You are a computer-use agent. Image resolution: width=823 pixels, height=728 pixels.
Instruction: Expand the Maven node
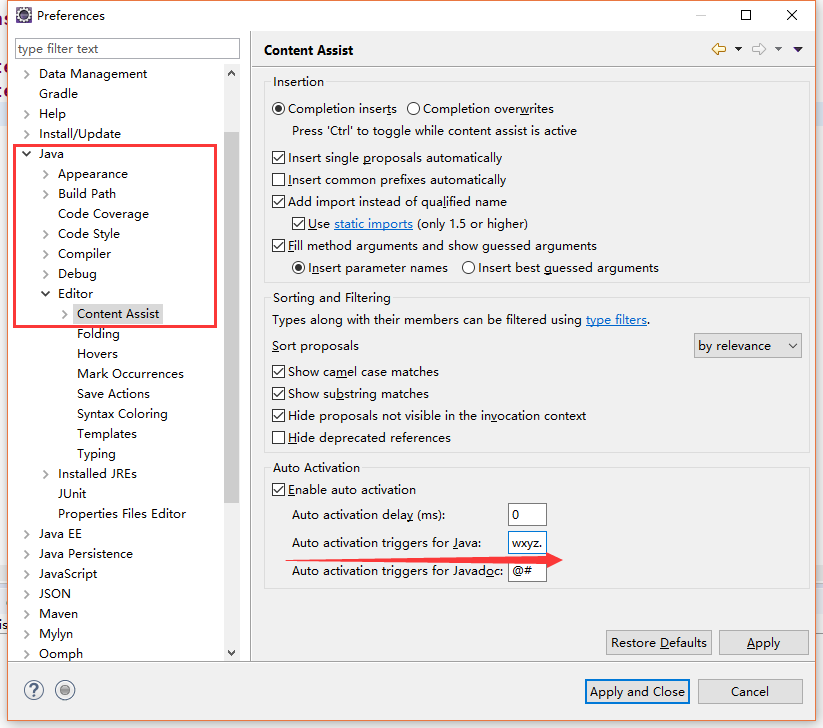[26, 614]
